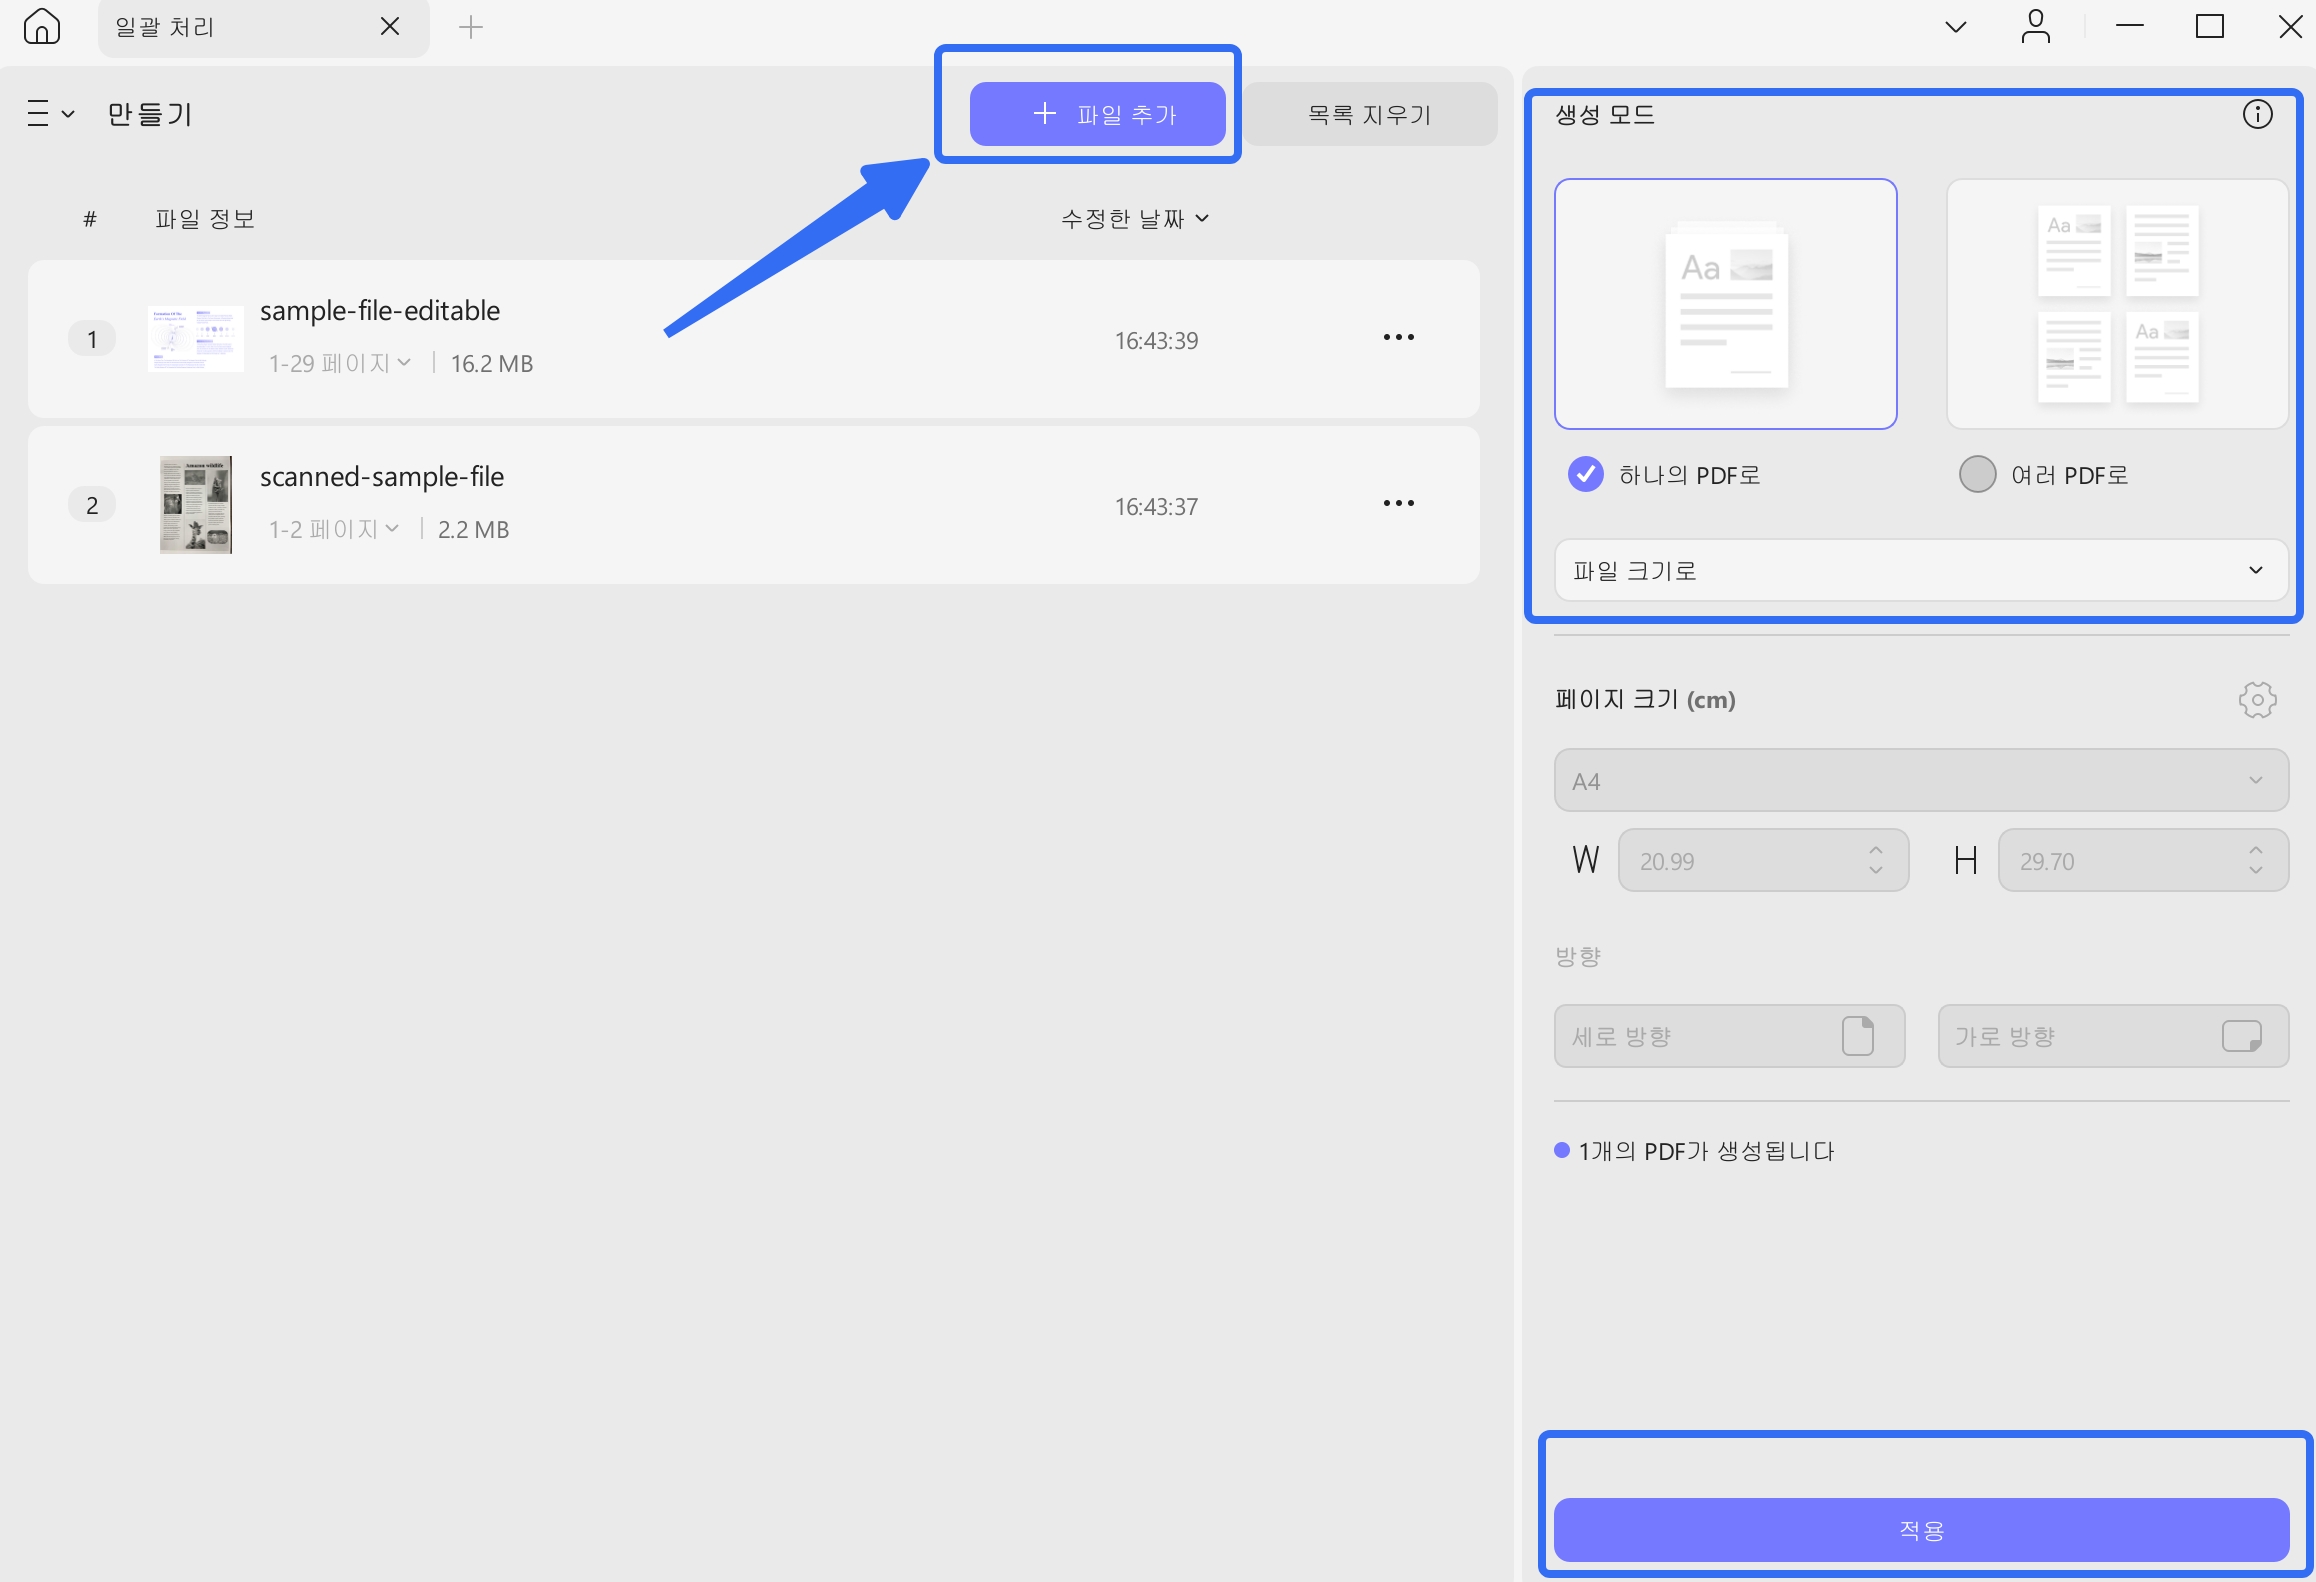Screen dimensions: 2316x1582
Task: Click the 적용 button
Action: (x=1921, y=1530)
